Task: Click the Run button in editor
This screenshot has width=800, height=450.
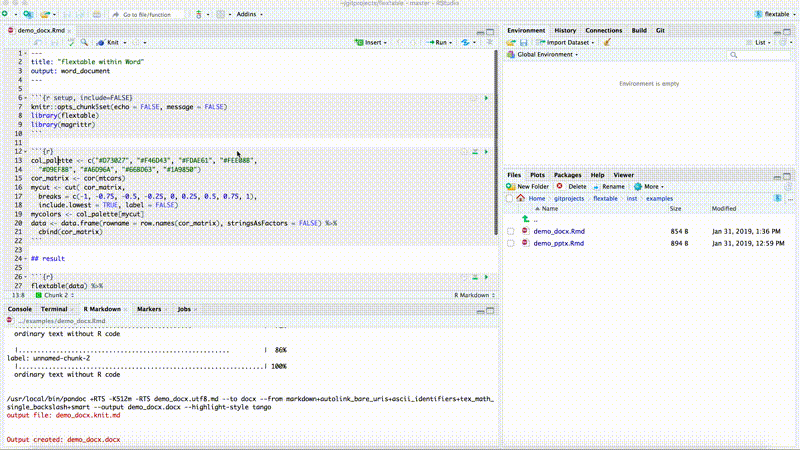Action: pyautogui.click(x=437, y=42)
